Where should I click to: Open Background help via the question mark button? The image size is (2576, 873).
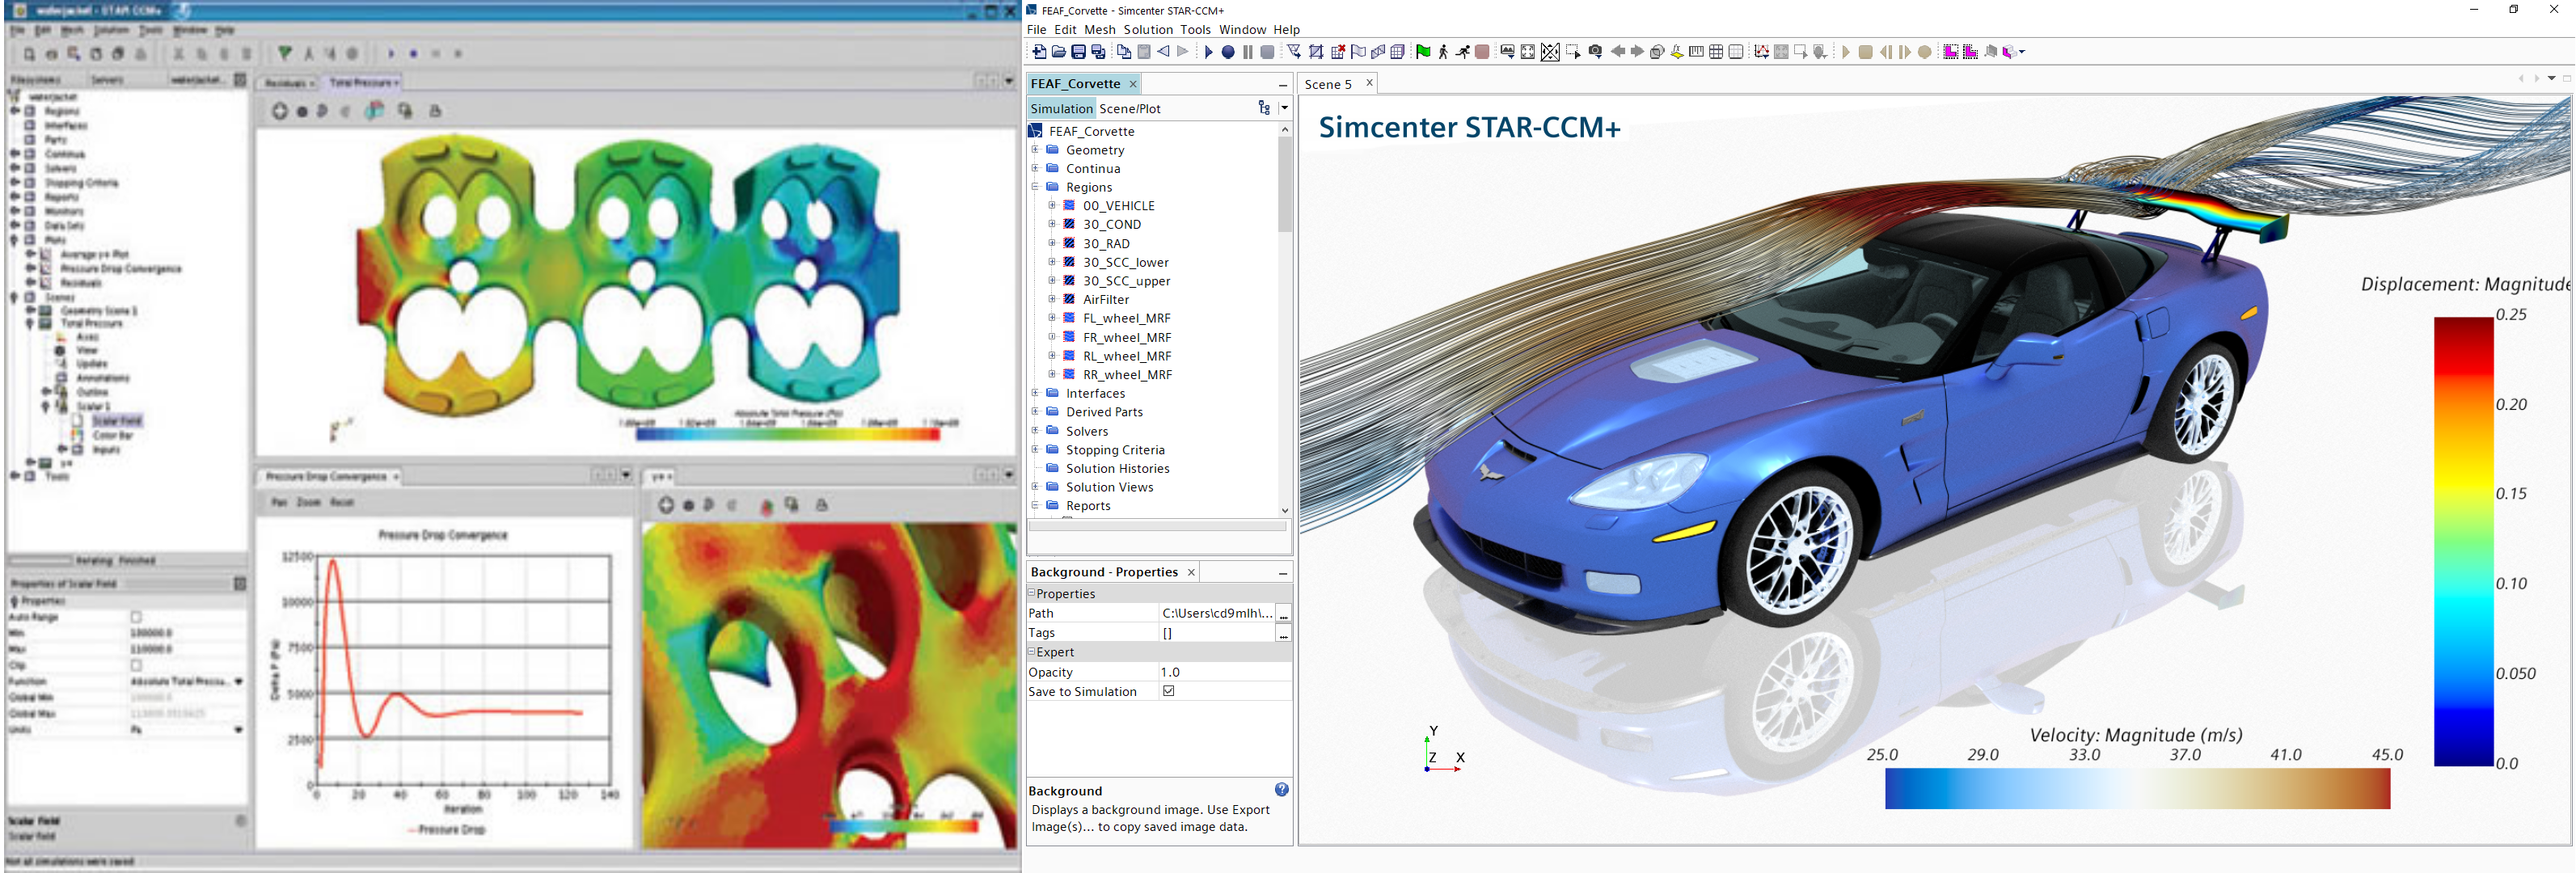(1281, 790)
